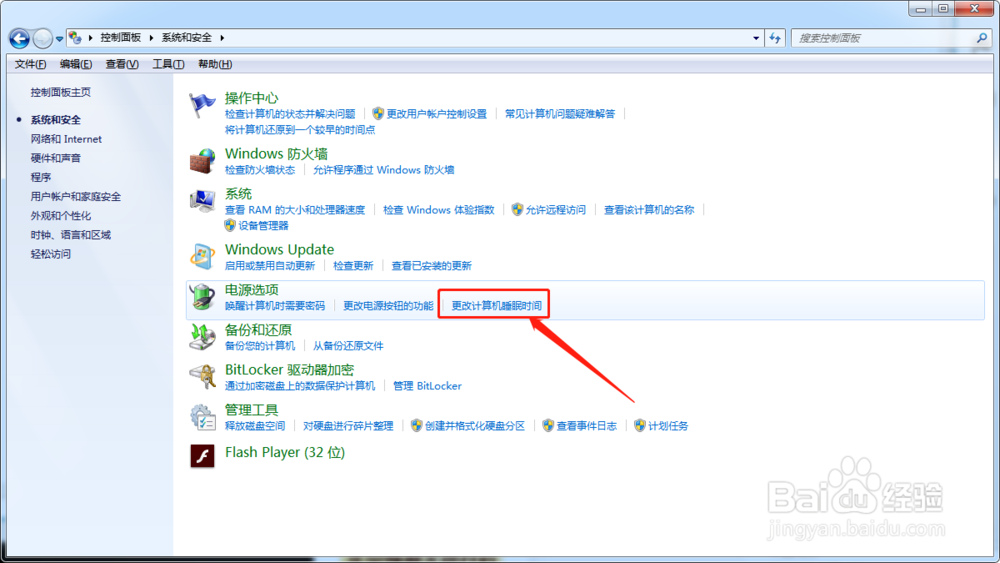Screen dimensions: 1000x563
Task: Expand arrow after 控制面板 in breadcrumb
Action: (151, 38)
